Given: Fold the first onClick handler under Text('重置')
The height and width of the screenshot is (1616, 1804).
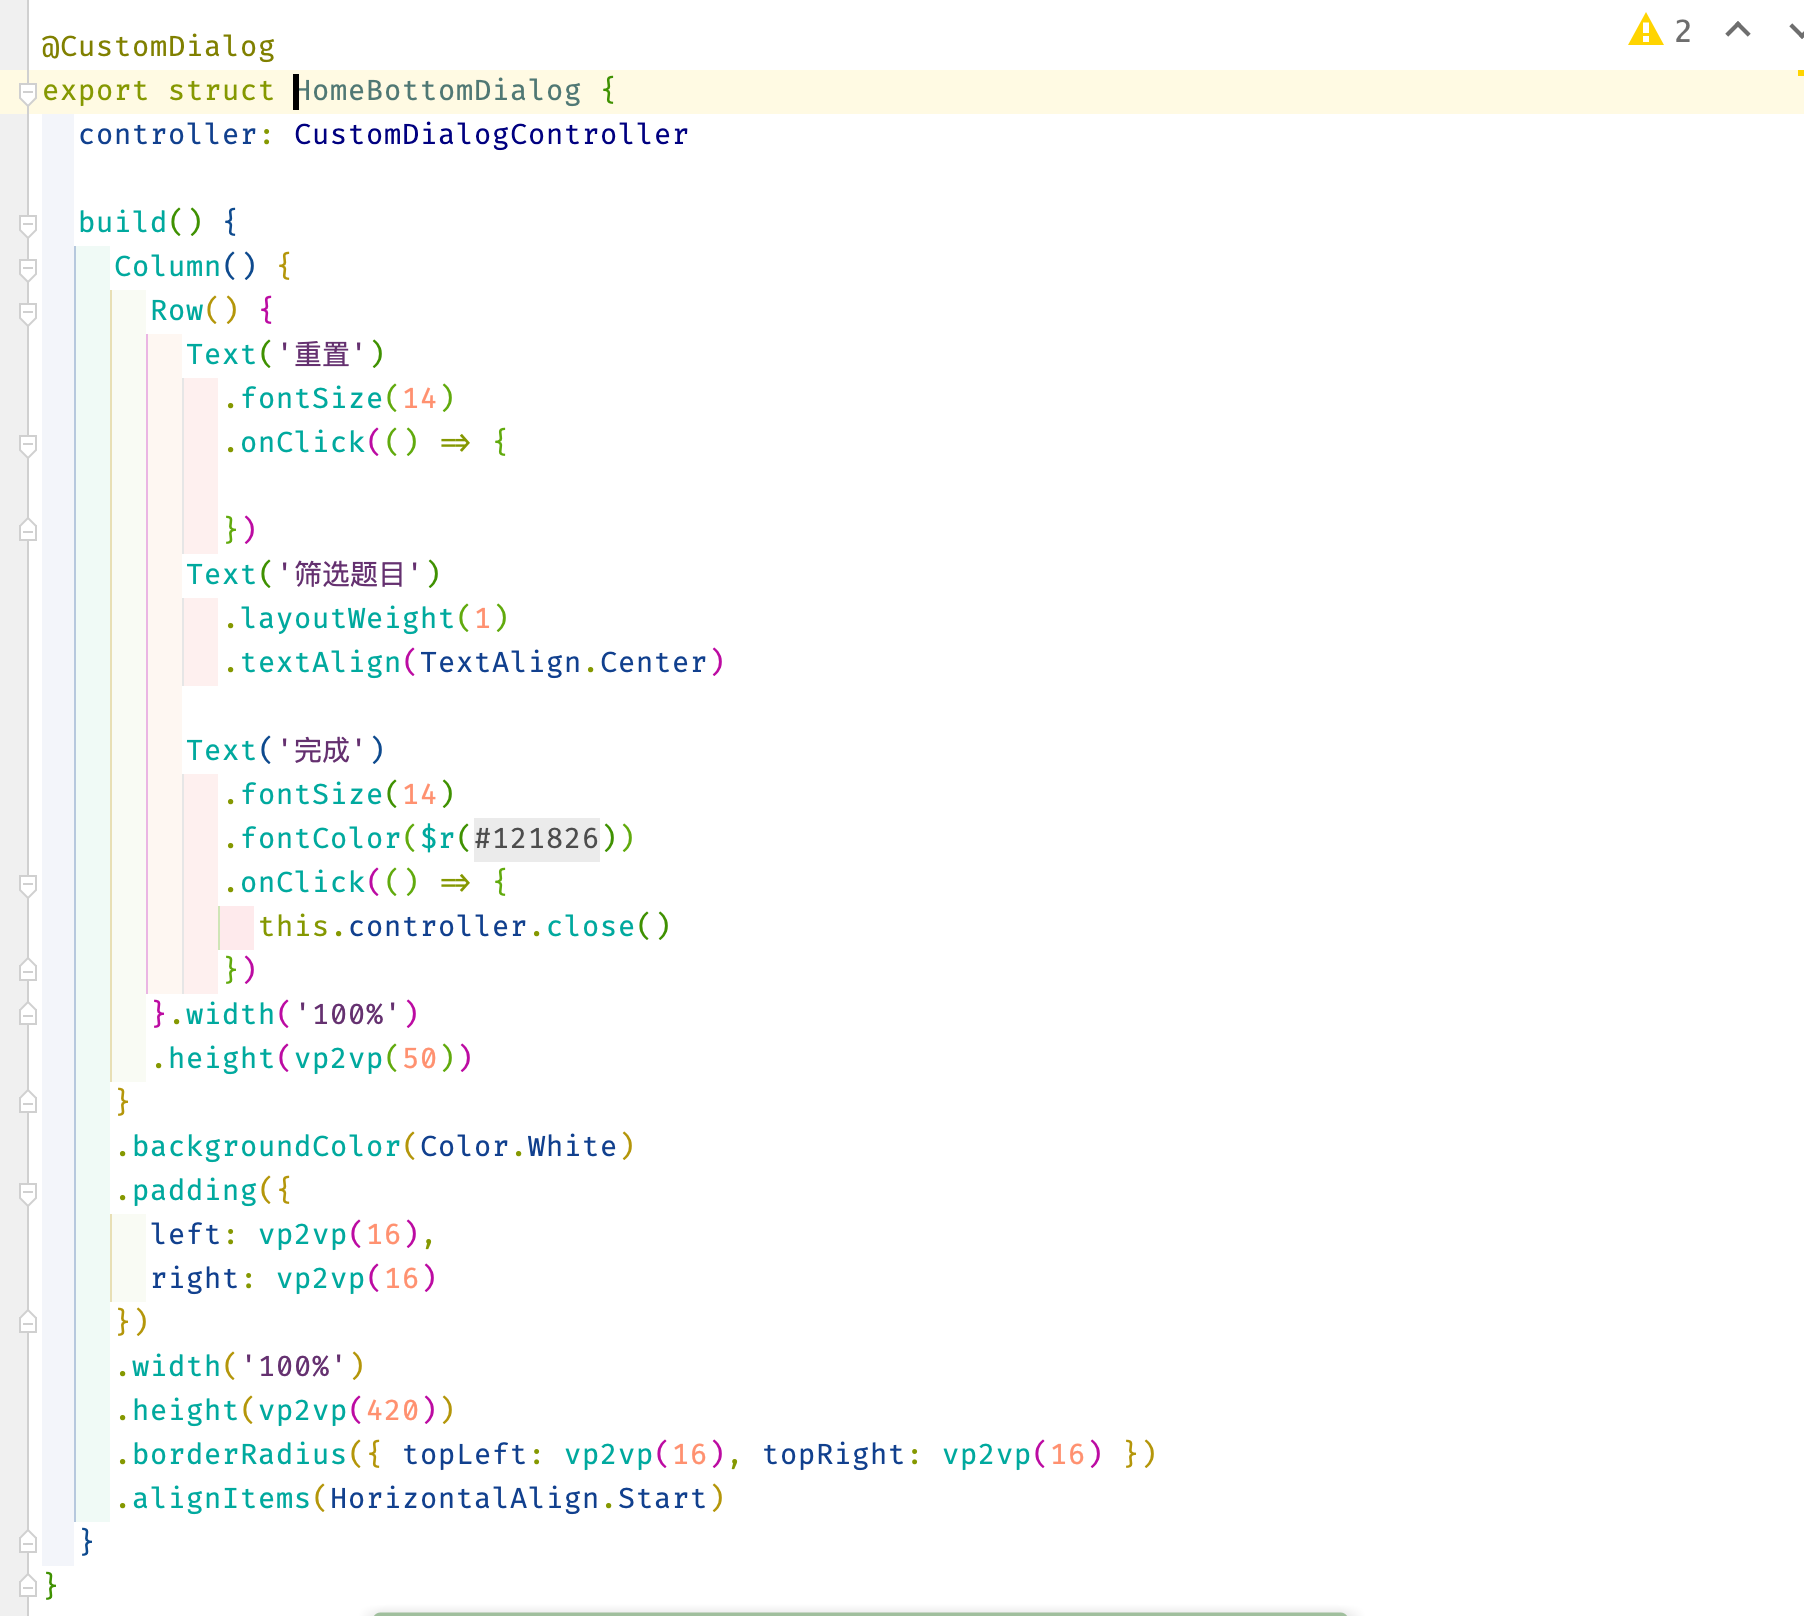Looking at the screenshot, I should point(28,445).
